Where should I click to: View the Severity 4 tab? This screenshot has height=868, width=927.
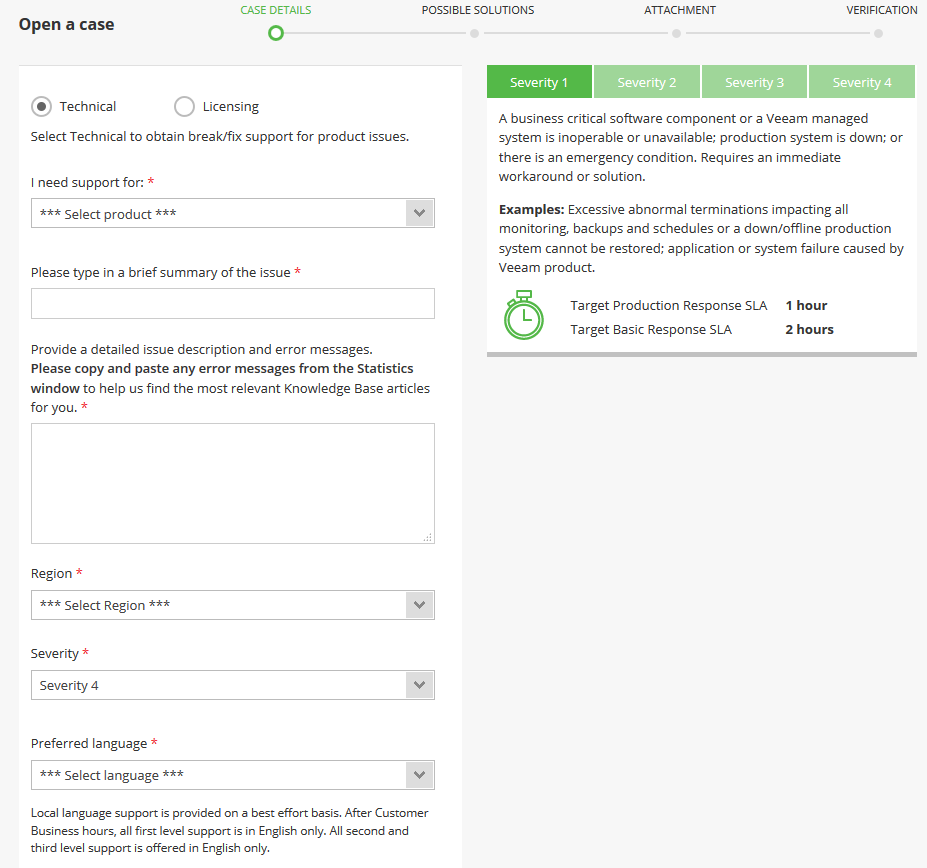(861, 82)
